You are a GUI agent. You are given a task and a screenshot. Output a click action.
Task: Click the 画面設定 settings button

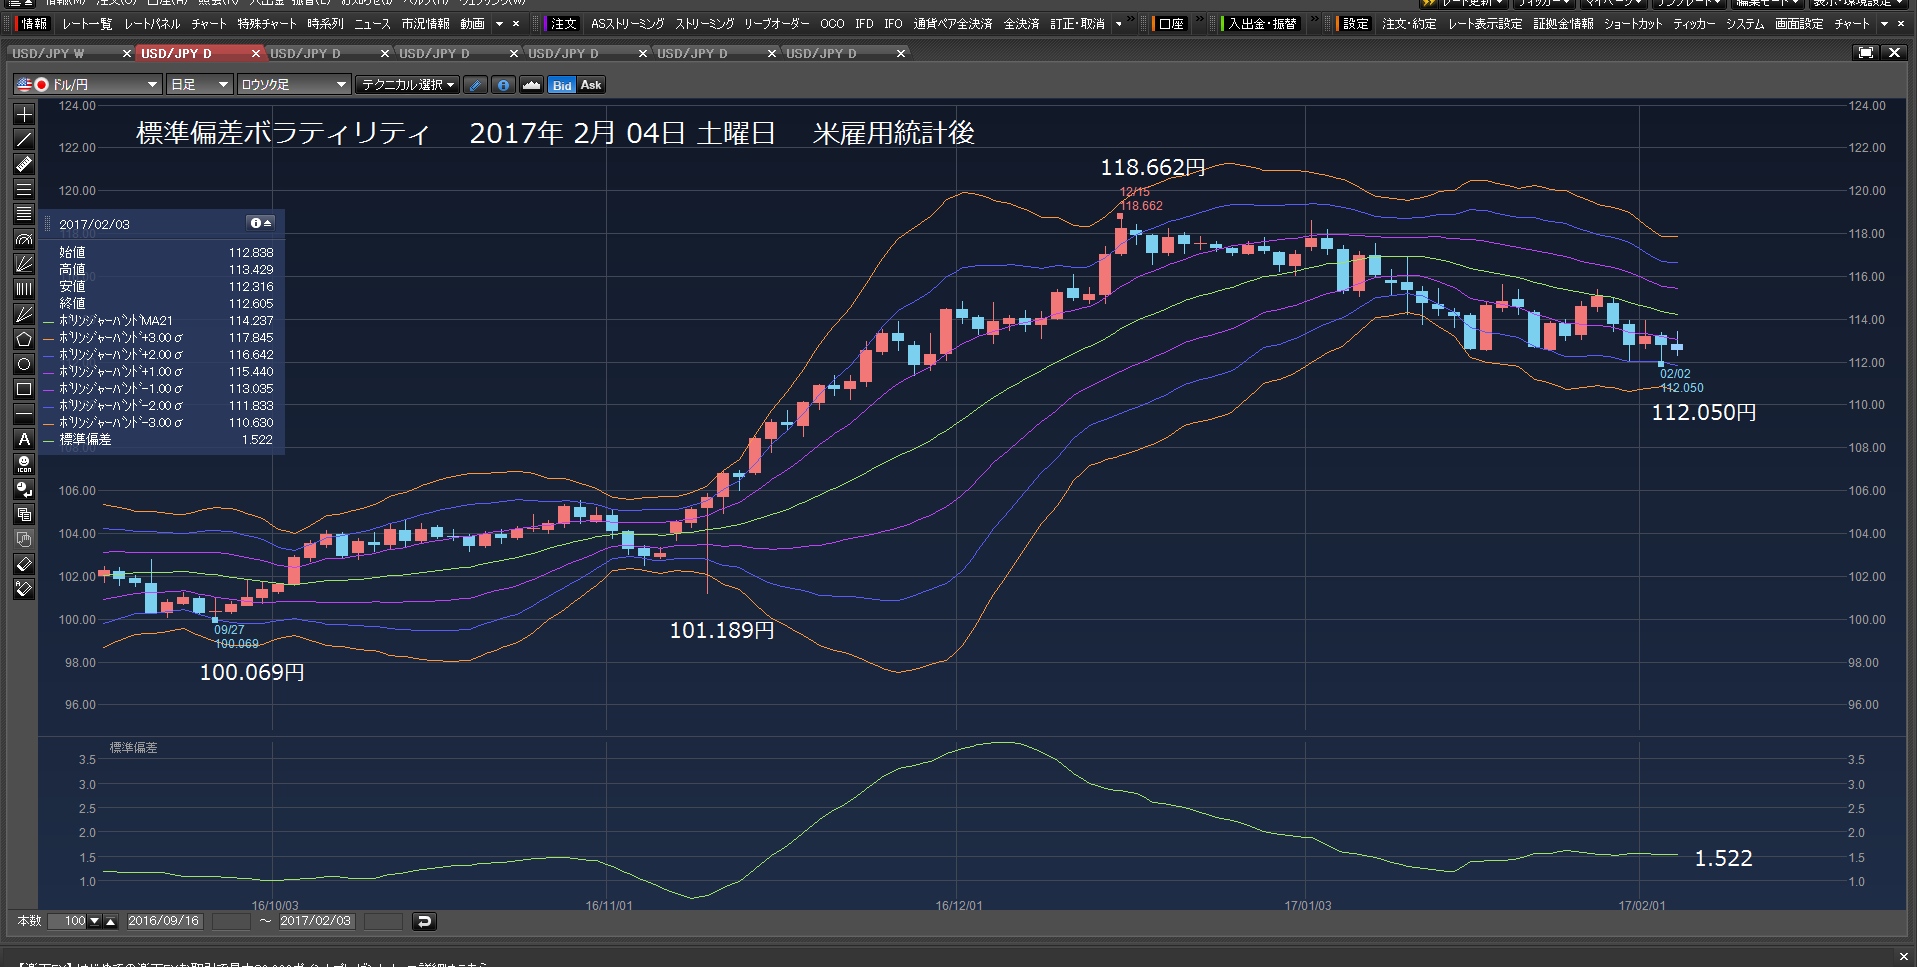pos(1799,24)
